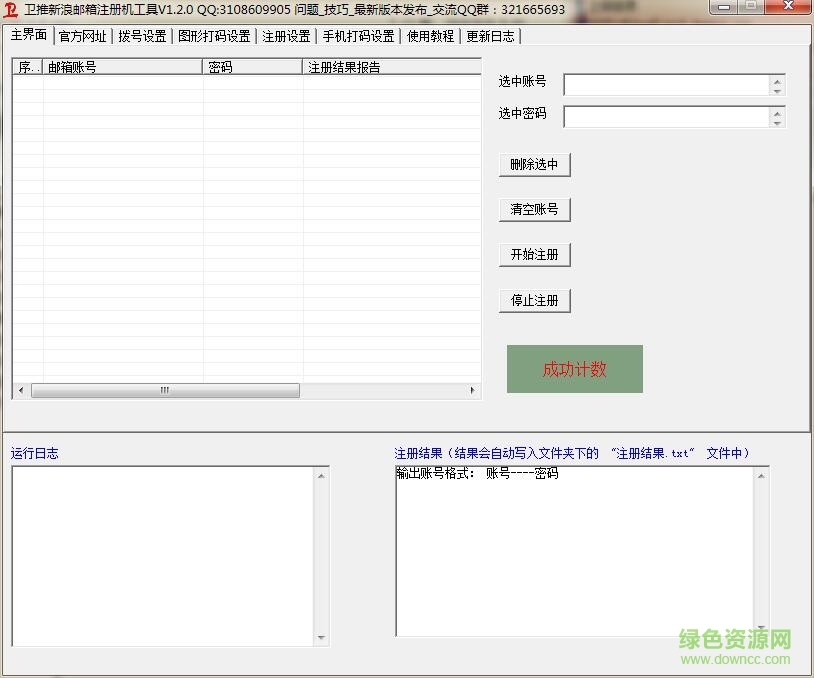Click the down arrow beside 选中密码 field

(x=778, y=122)
